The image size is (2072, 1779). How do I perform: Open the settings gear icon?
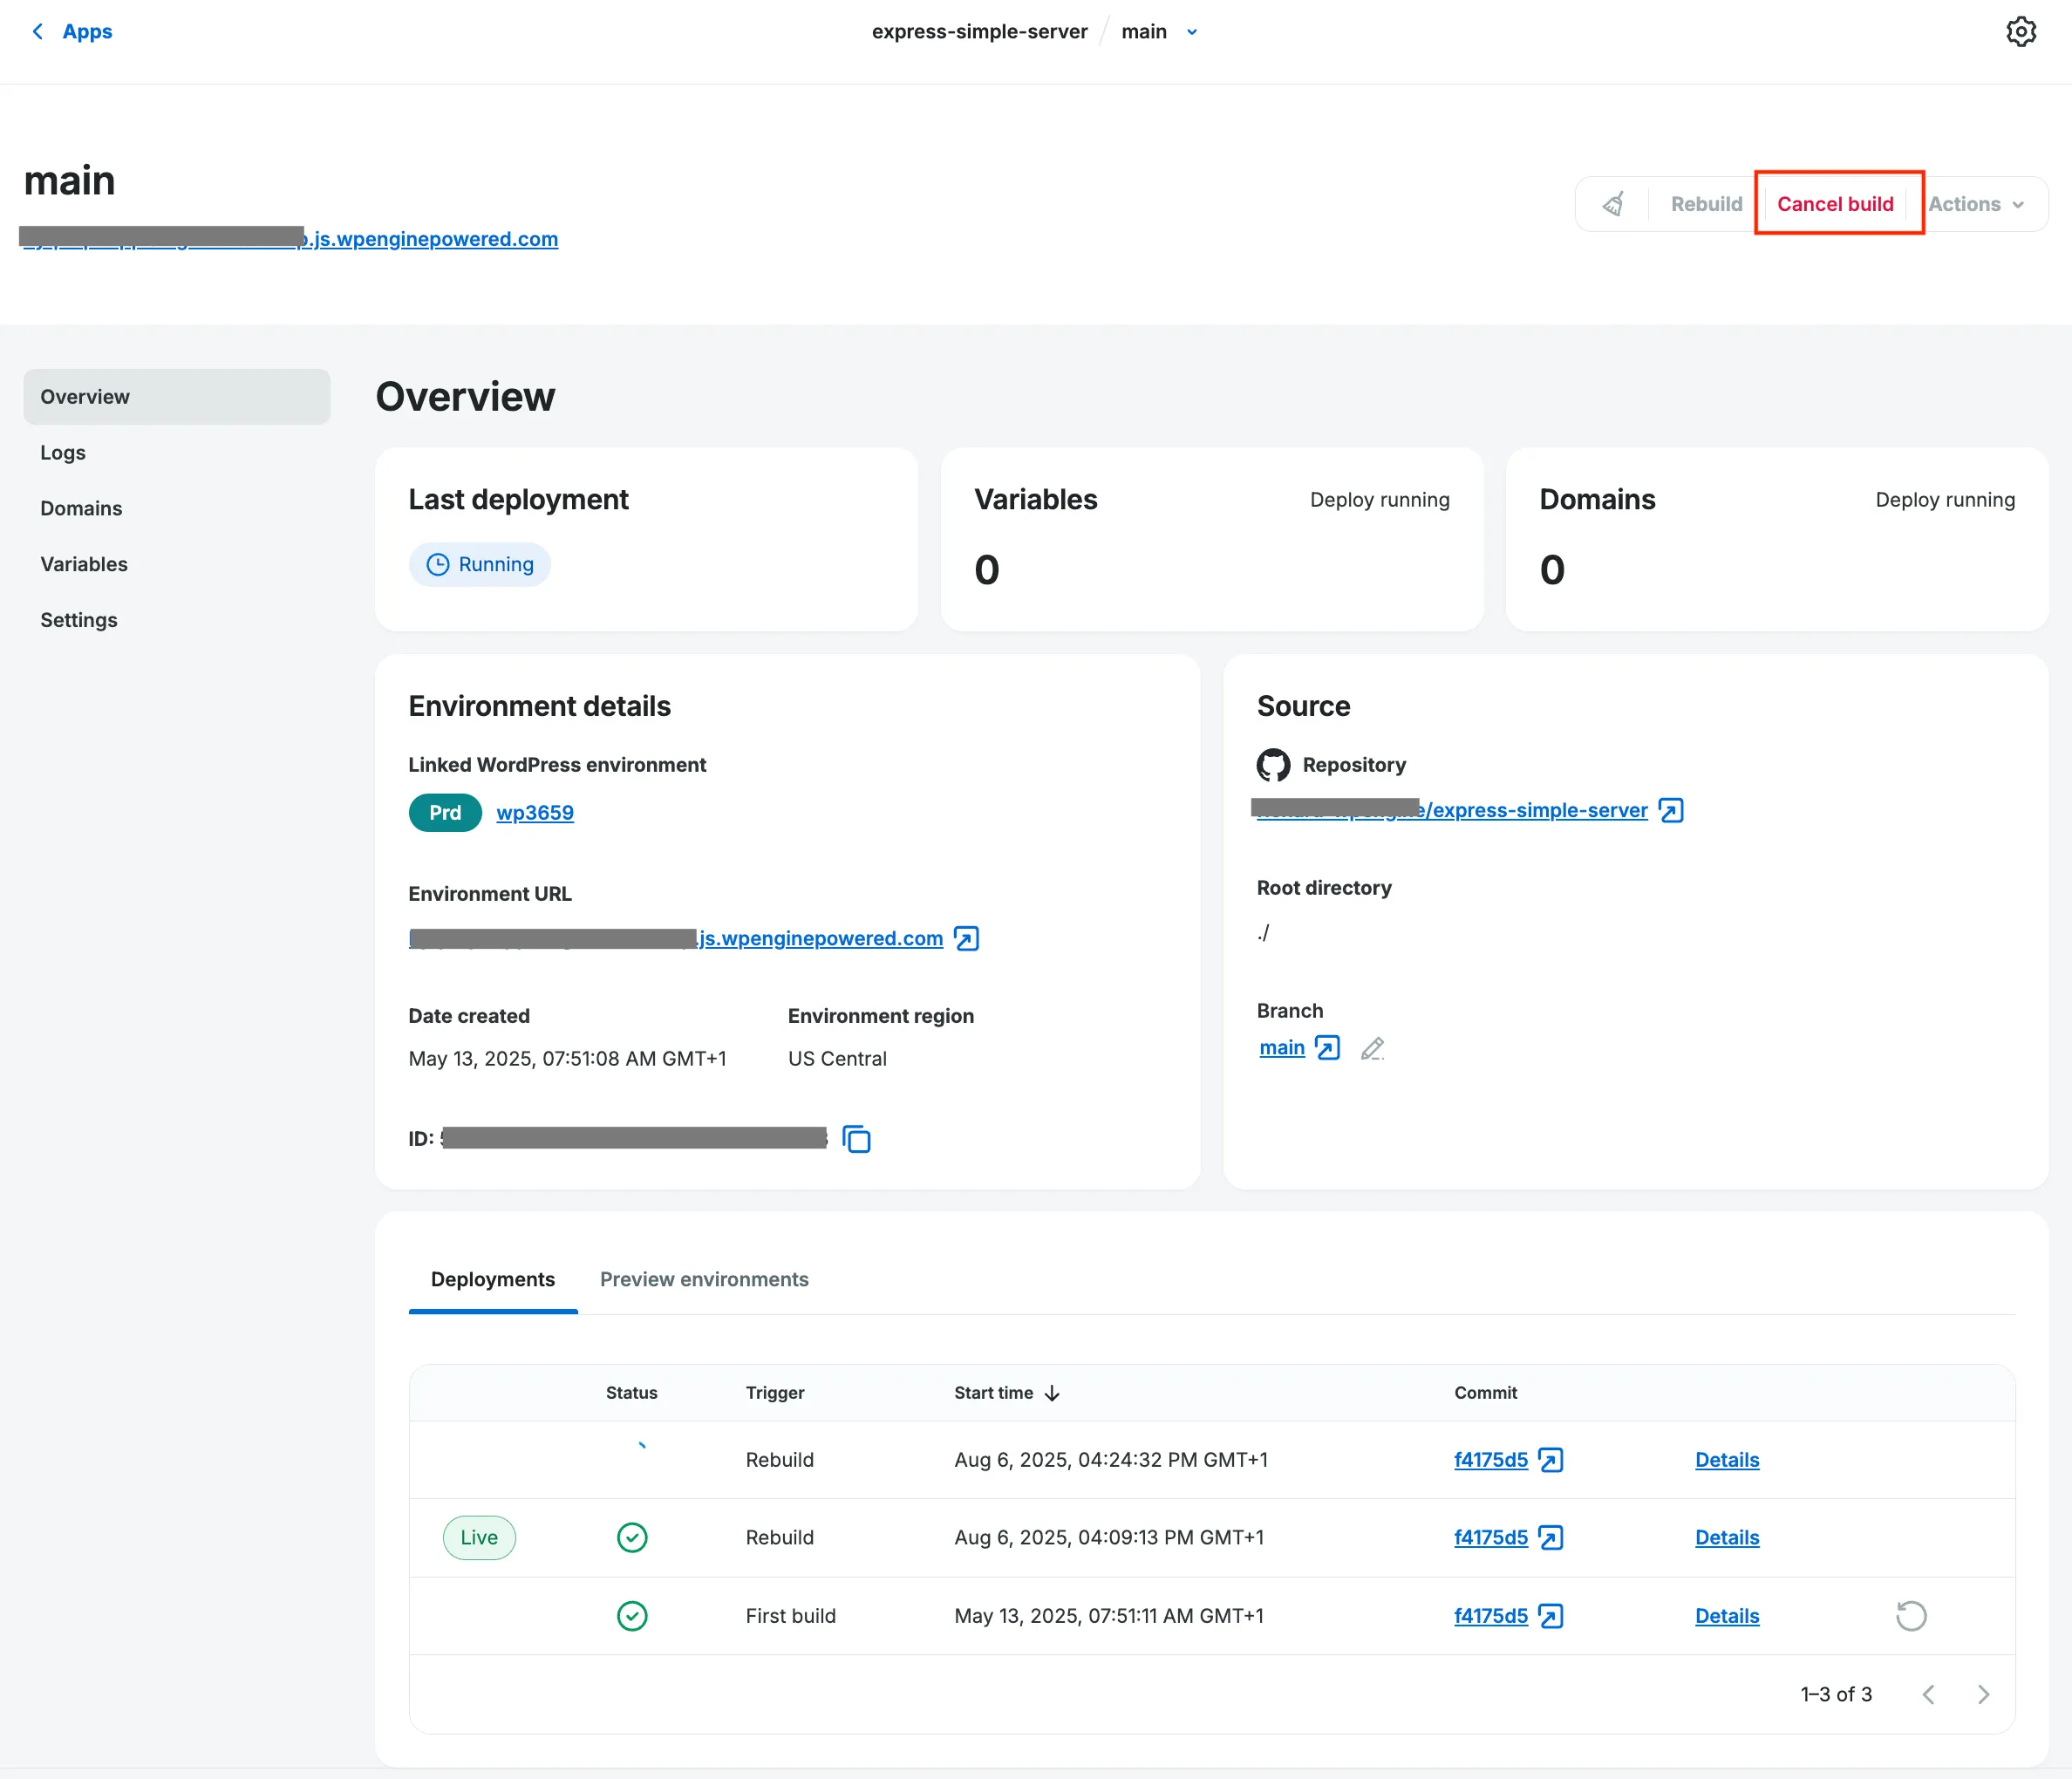point(2020,32)
